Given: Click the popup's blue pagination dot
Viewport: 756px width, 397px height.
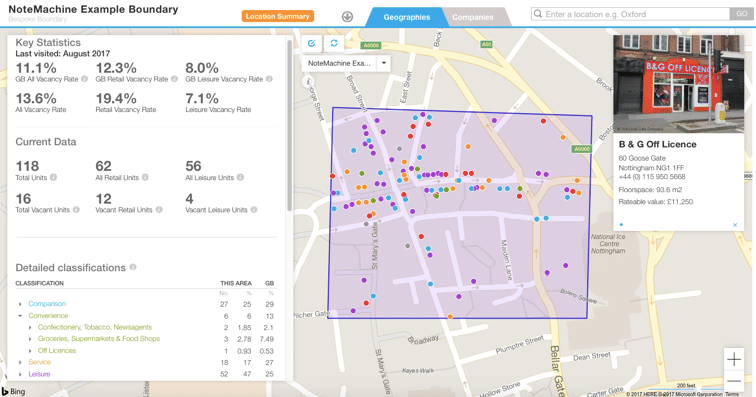Looking at the screenshot, I should click(x=621, y=225).
